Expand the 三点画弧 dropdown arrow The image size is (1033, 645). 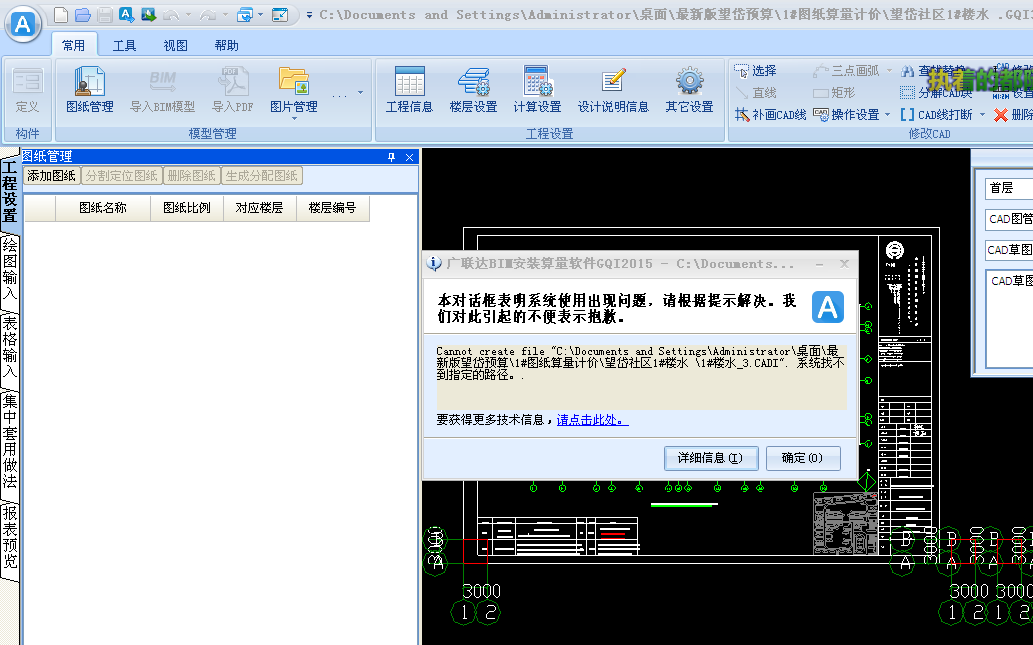point(889,70)
